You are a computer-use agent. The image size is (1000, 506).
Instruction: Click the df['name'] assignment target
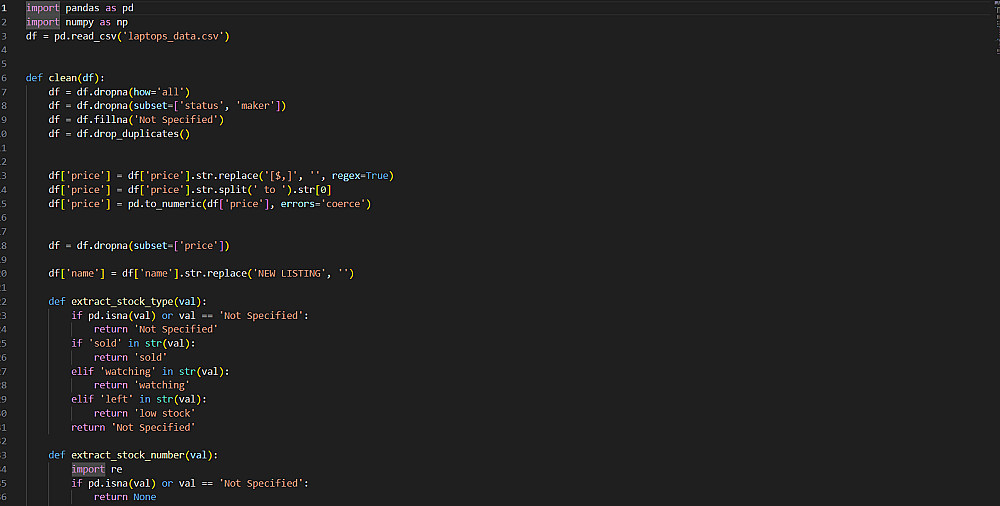pos(77,274)
